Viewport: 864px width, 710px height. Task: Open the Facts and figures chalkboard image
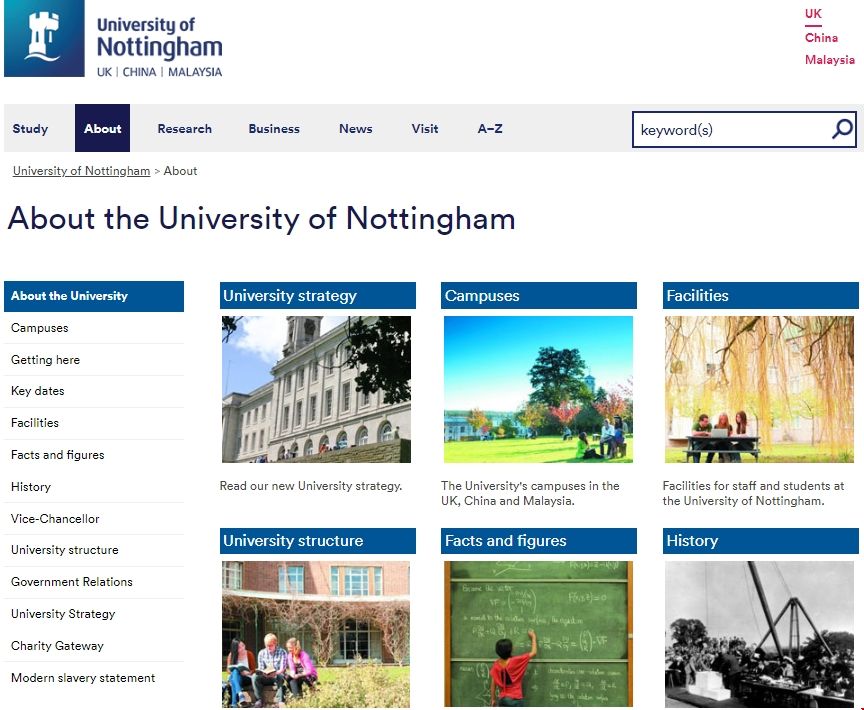pos(538,634)
